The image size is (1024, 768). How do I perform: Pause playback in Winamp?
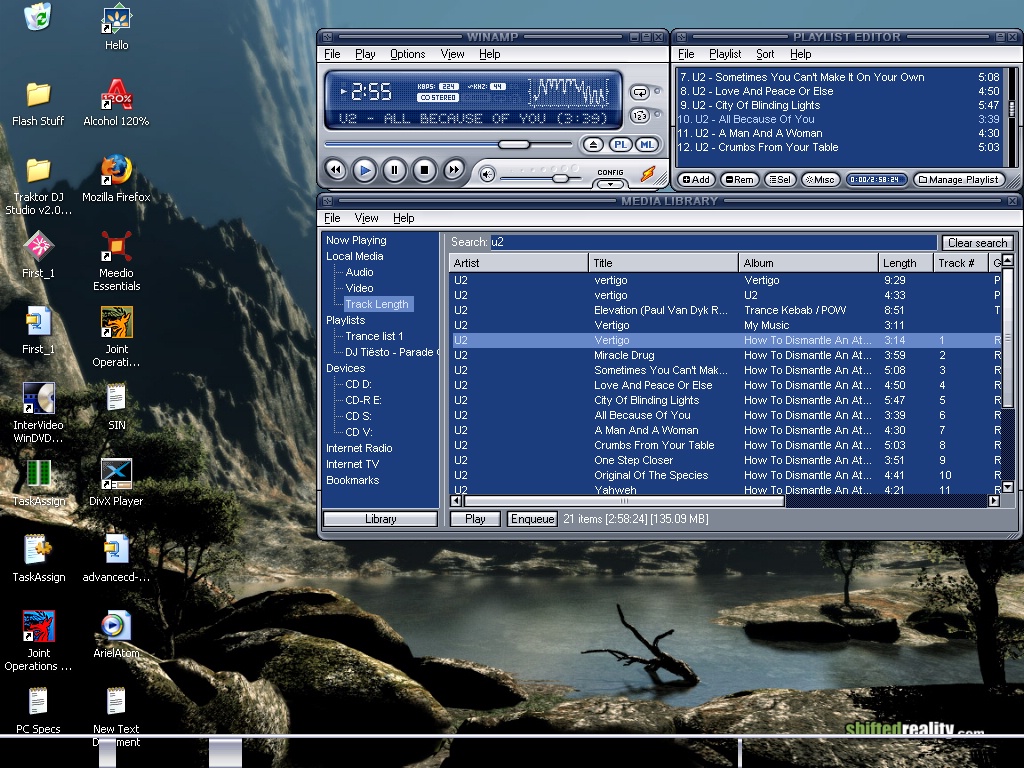pyautogui.click(x=394, y=170)
